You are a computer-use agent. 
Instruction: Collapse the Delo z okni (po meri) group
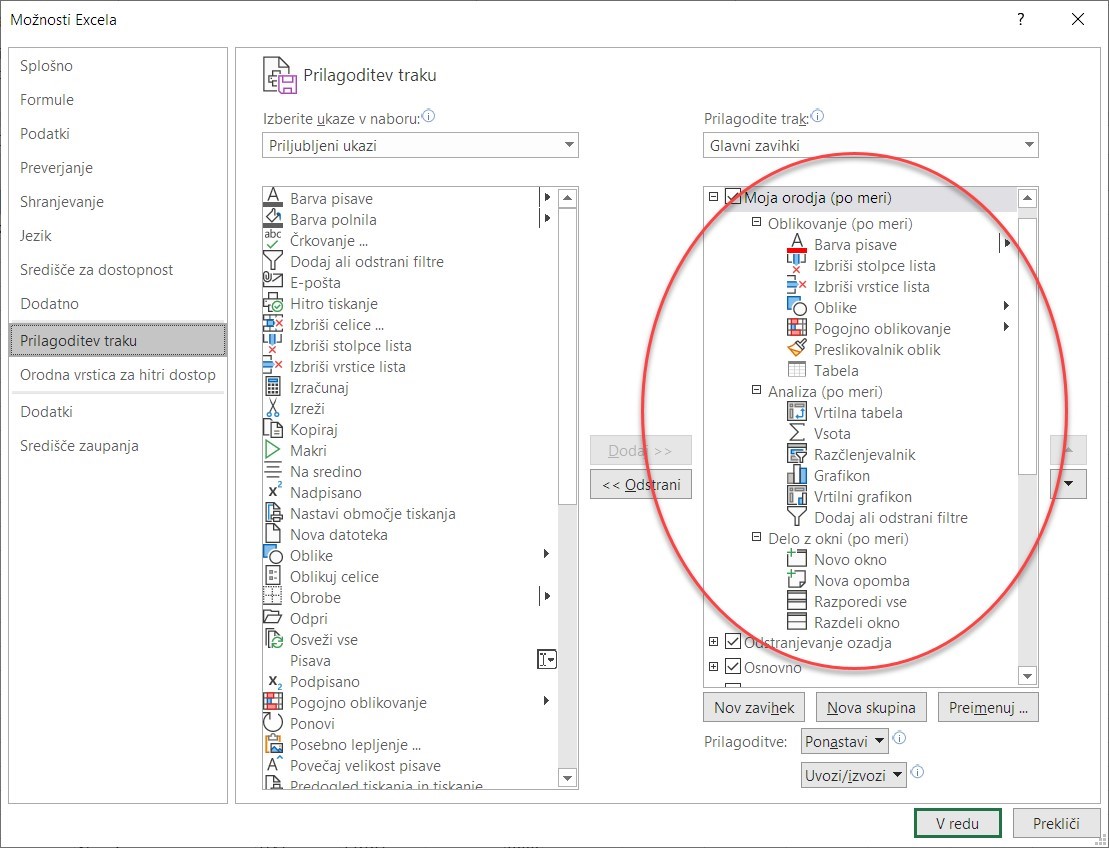click(x=756, y=538)
